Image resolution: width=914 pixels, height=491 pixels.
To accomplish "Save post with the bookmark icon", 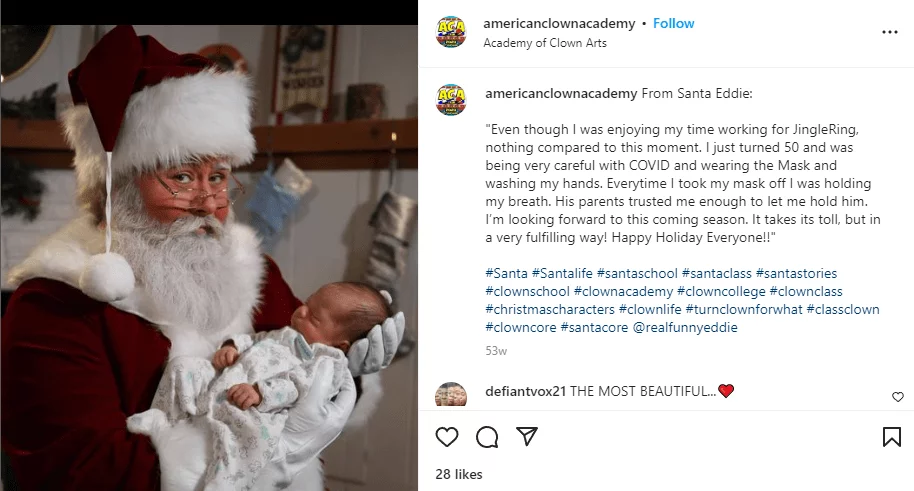I will (891, 437).
